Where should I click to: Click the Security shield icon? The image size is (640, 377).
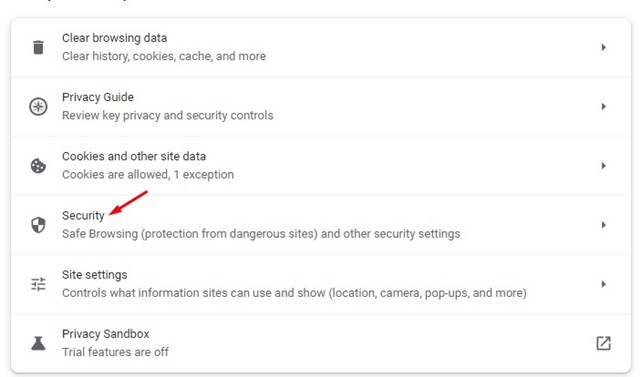point(38,225)
